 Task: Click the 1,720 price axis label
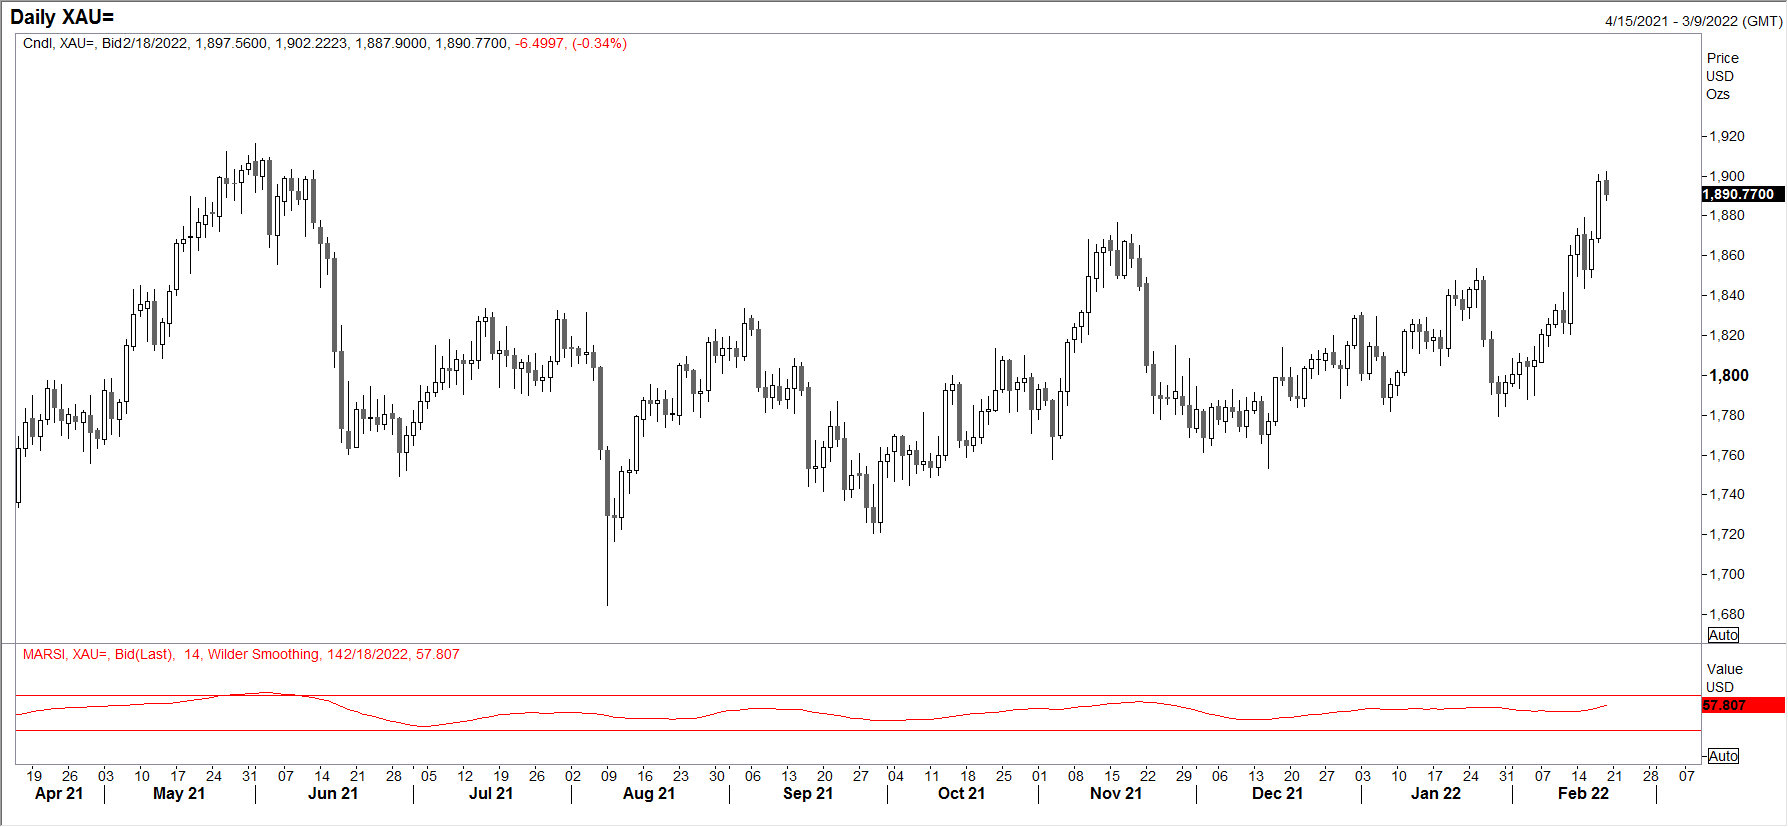click(1727, 534)
